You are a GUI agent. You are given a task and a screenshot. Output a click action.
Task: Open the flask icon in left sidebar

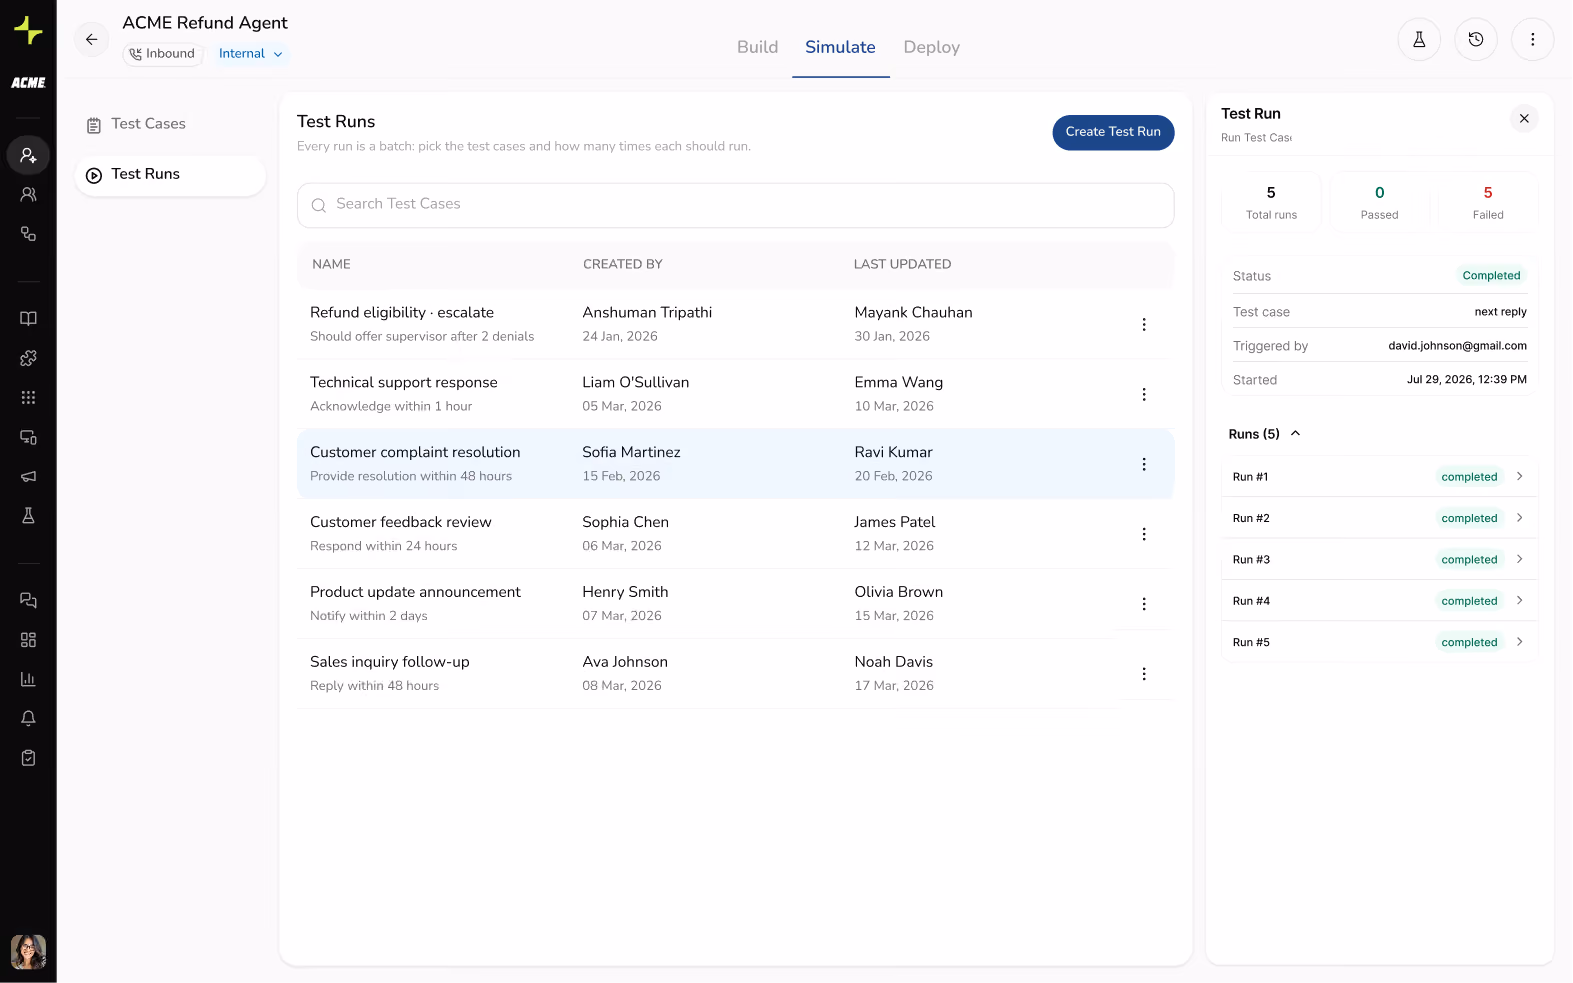pyautogui.click(x=28, y=515)
